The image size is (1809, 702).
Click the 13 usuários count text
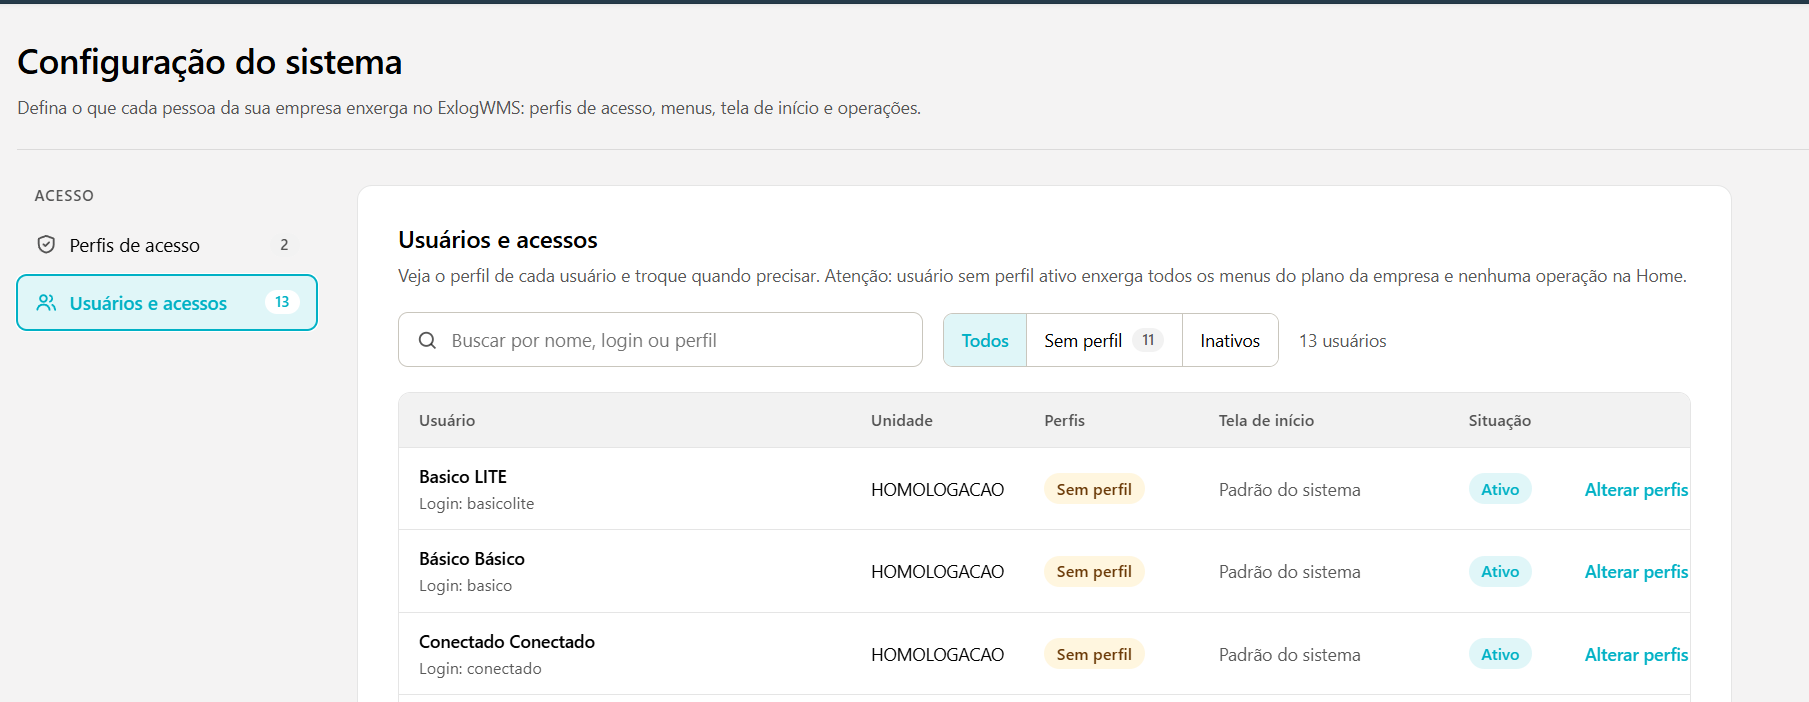tap(1342, 341)
